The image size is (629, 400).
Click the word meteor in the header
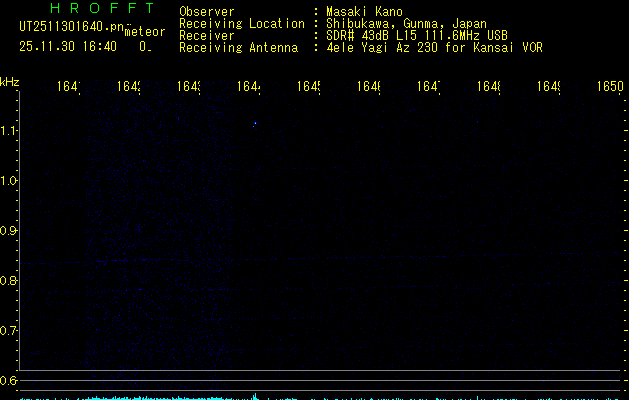pyautogui.click(x=145, y=32)
